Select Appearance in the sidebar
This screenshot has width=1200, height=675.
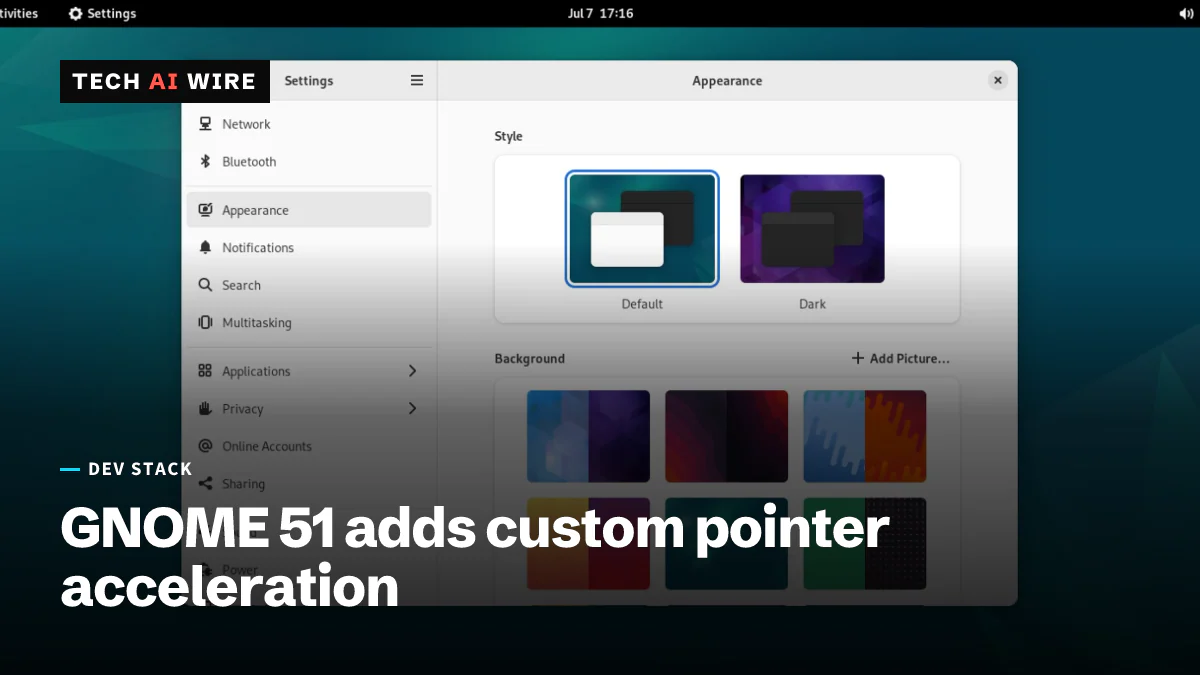(309, 210)
